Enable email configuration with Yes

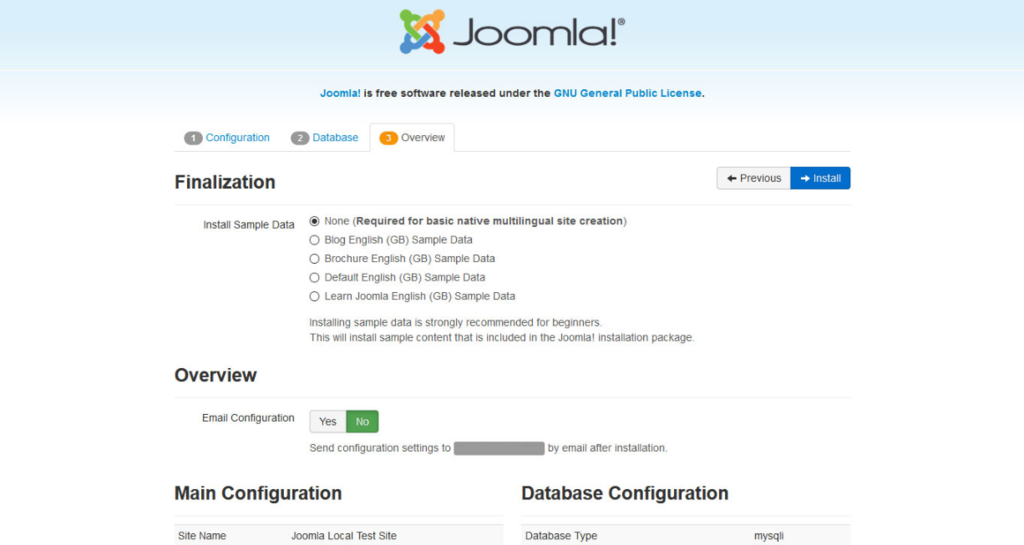(x=328, y=422)
